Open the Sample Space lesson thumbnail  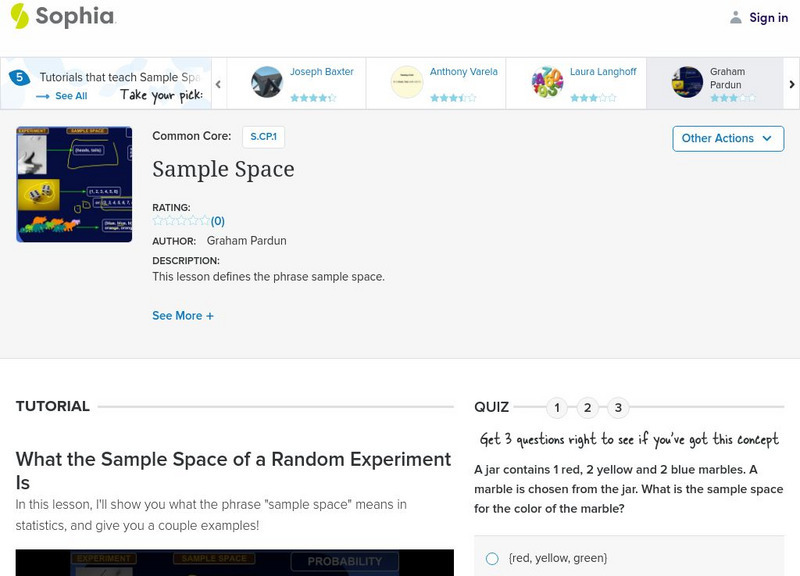tap(74, 184)
